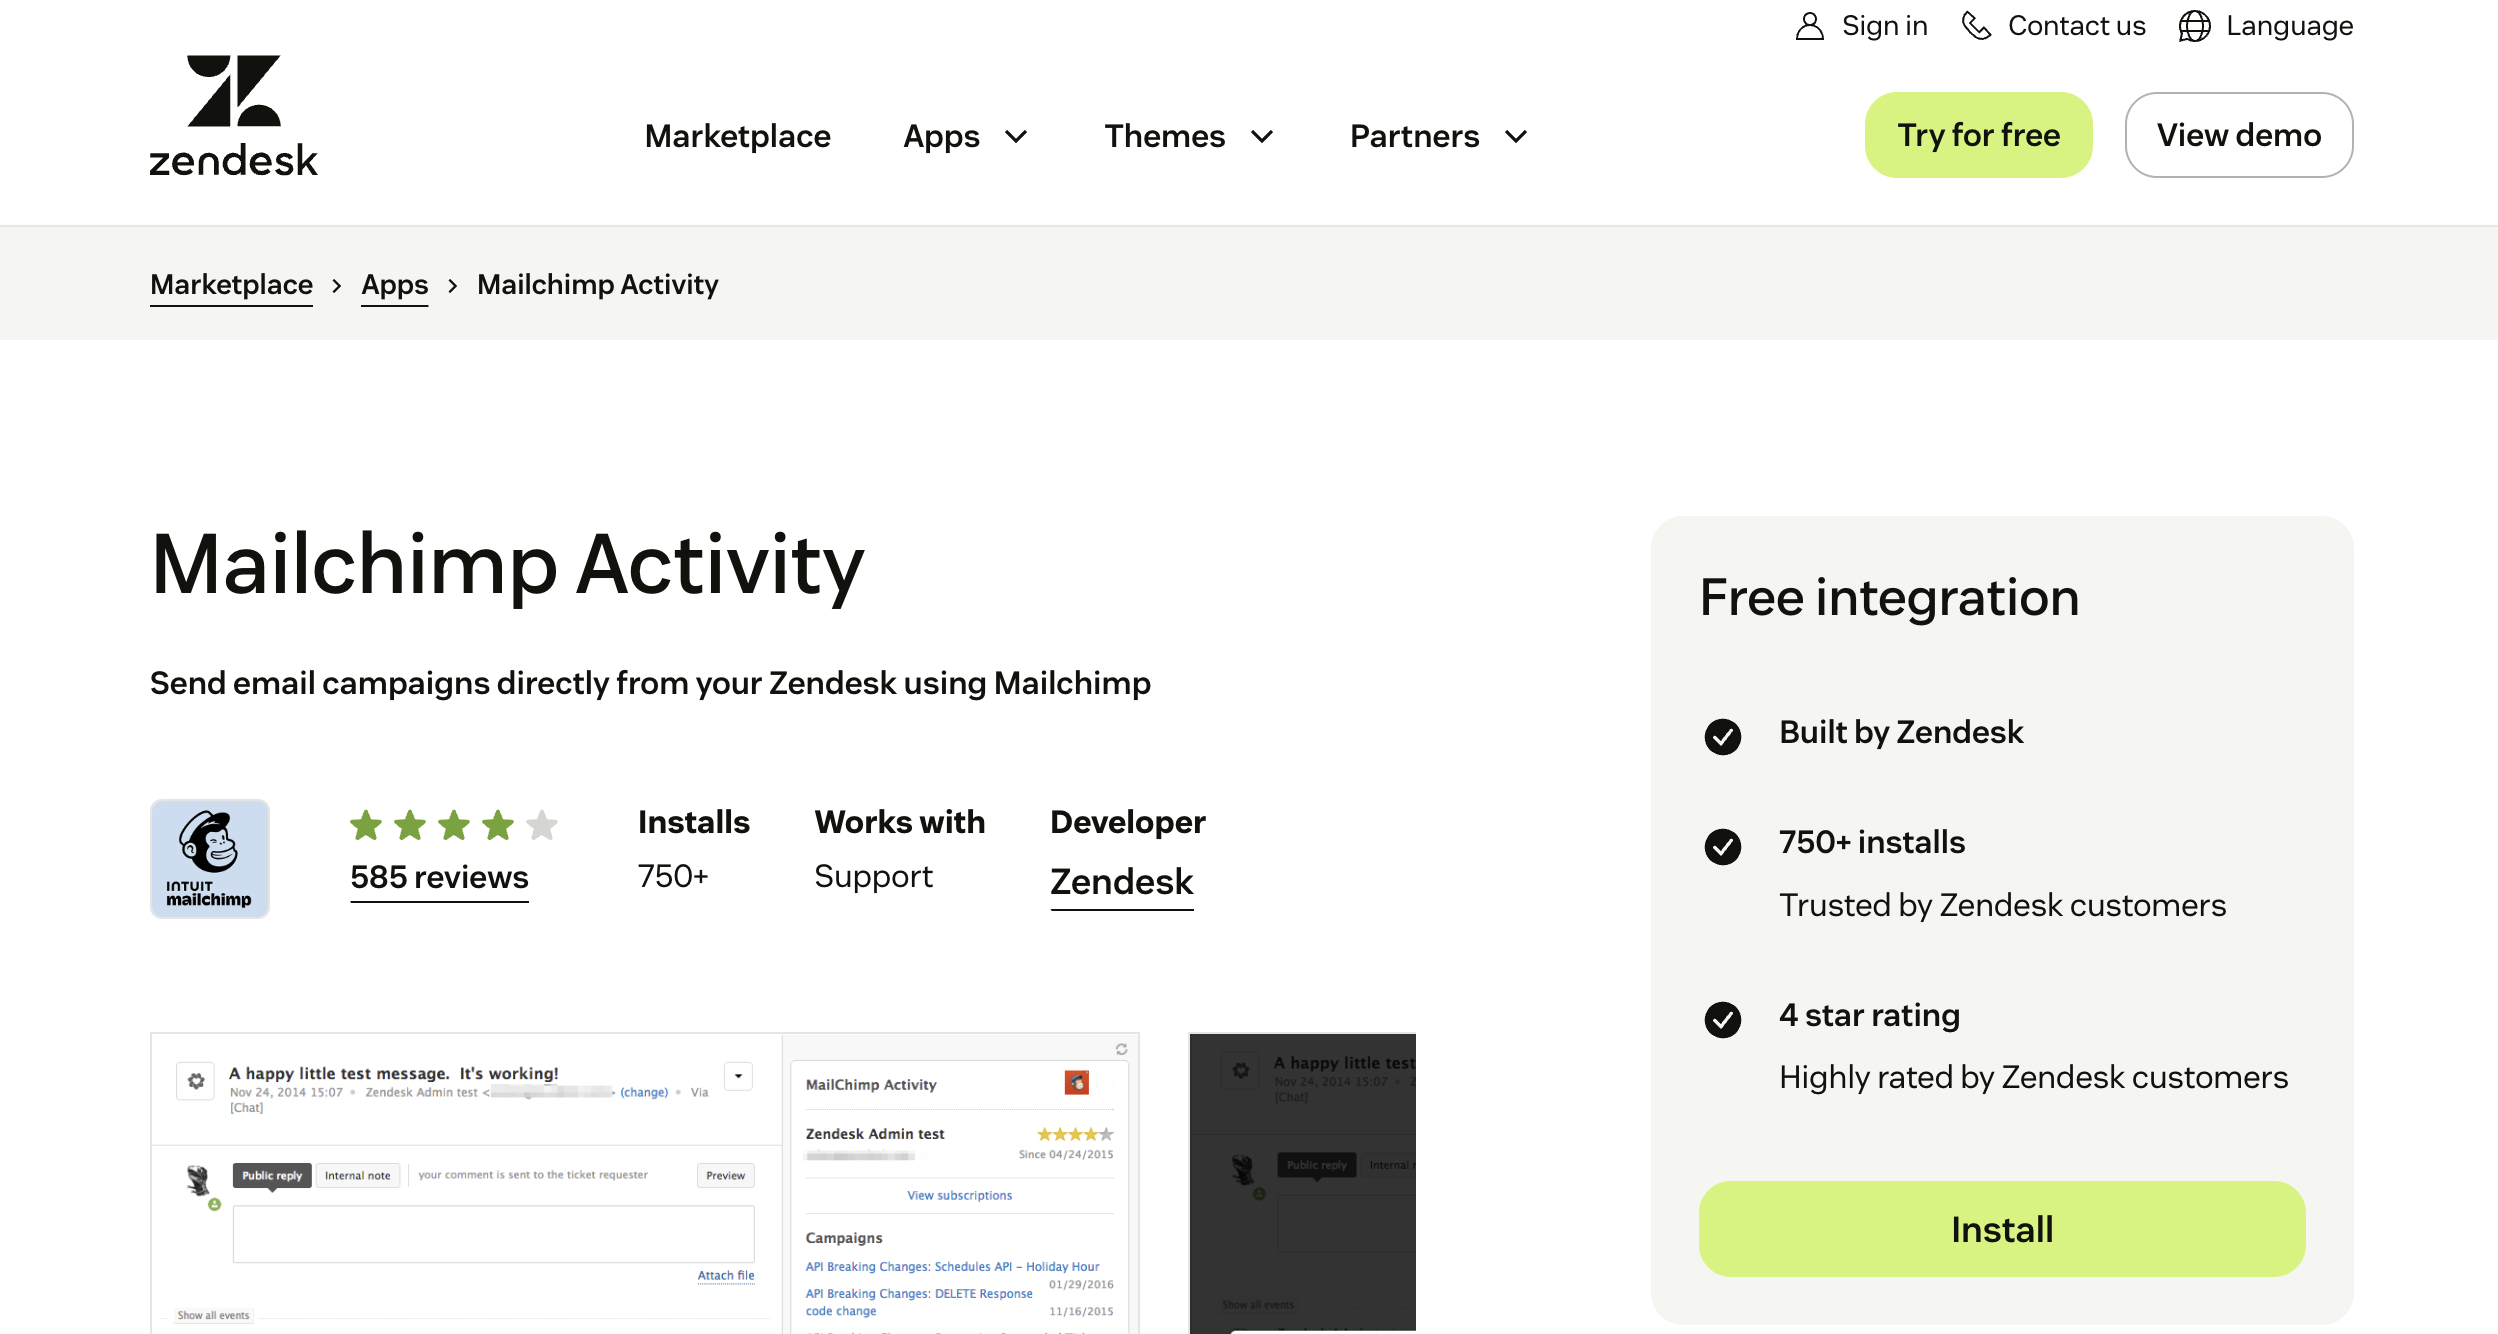Click the refresh icon in the MailChimp Activity panel
This screenshot has height=1334, width=2498.
tap(1121, 1049)
